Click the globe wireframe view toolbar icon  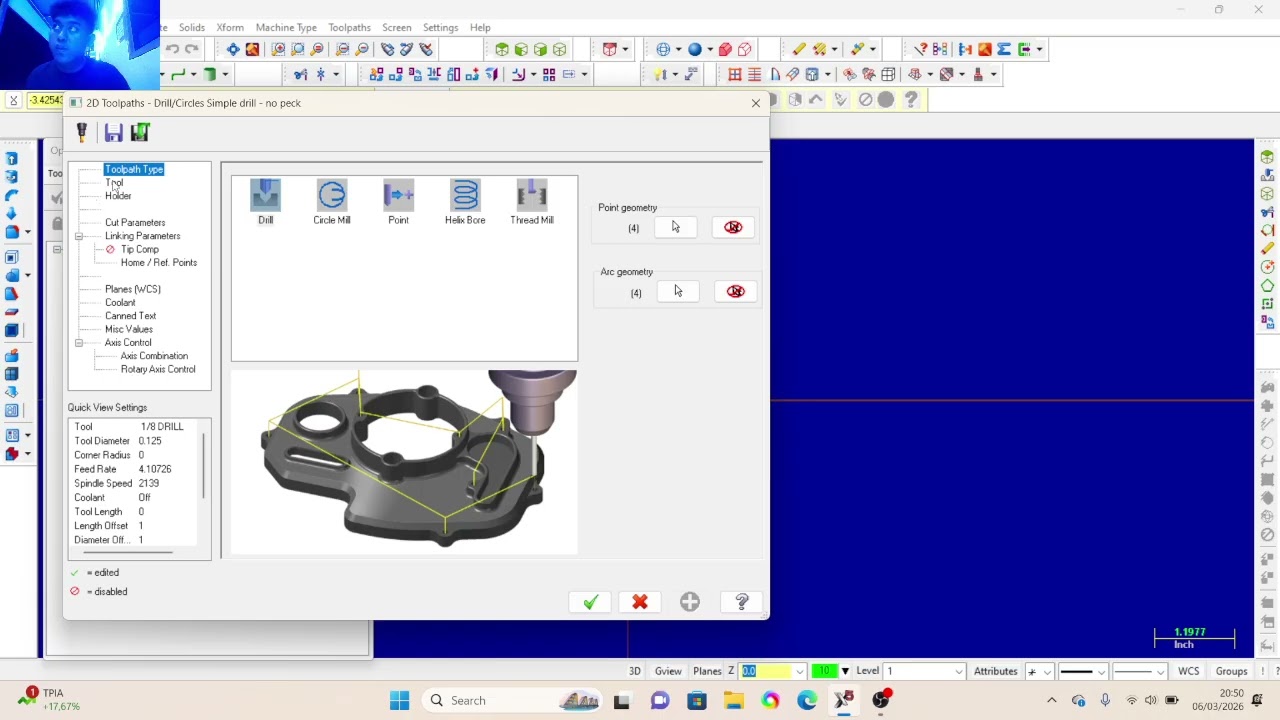pyautogui.click(x=663, y=49)
